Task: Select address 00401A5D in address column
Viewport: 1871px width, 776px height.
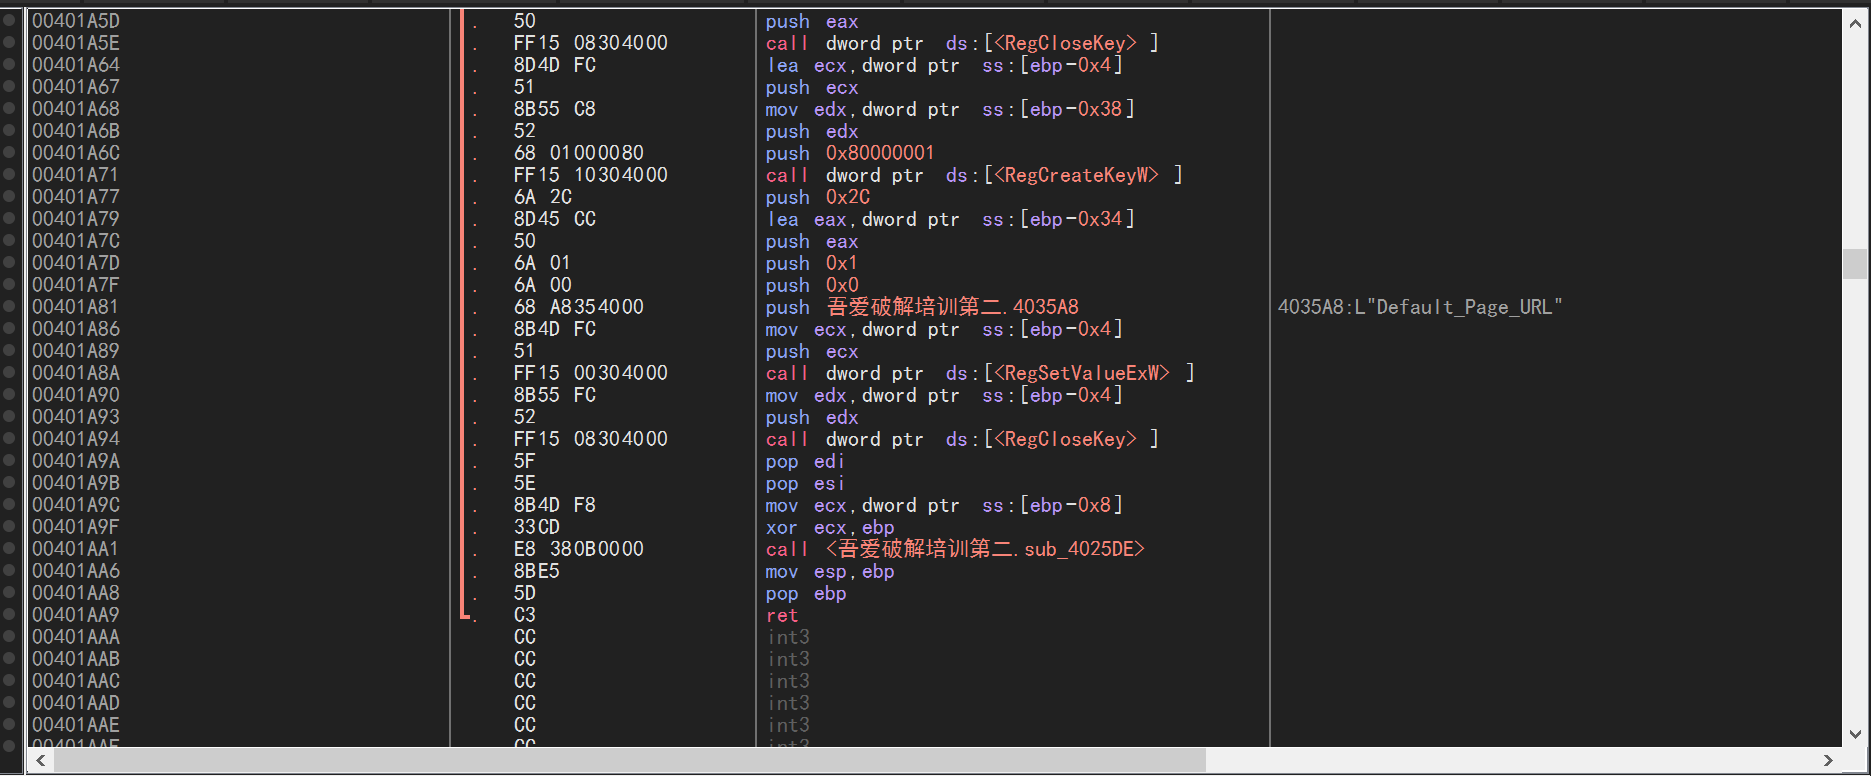Action: pos(76,21)
